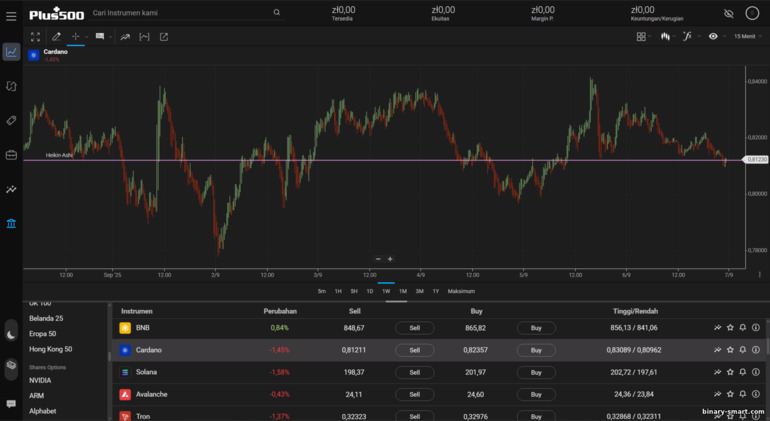
Task: Click the 0,81230 price line marker
Action: click(x=755, y=160)
